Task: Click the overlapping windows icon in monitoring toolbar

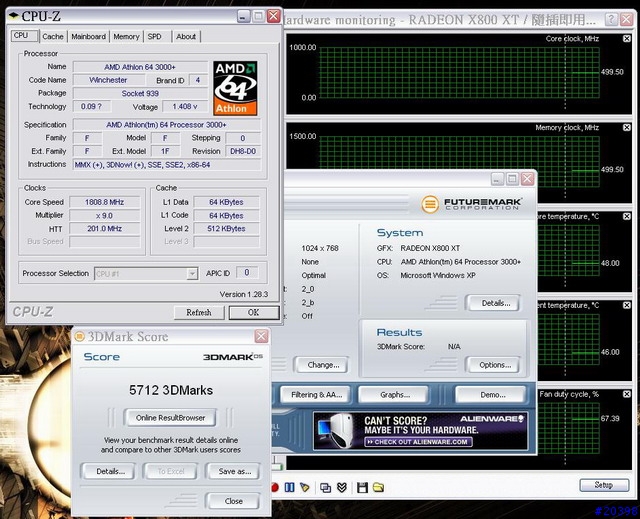Action: point(325,488)
